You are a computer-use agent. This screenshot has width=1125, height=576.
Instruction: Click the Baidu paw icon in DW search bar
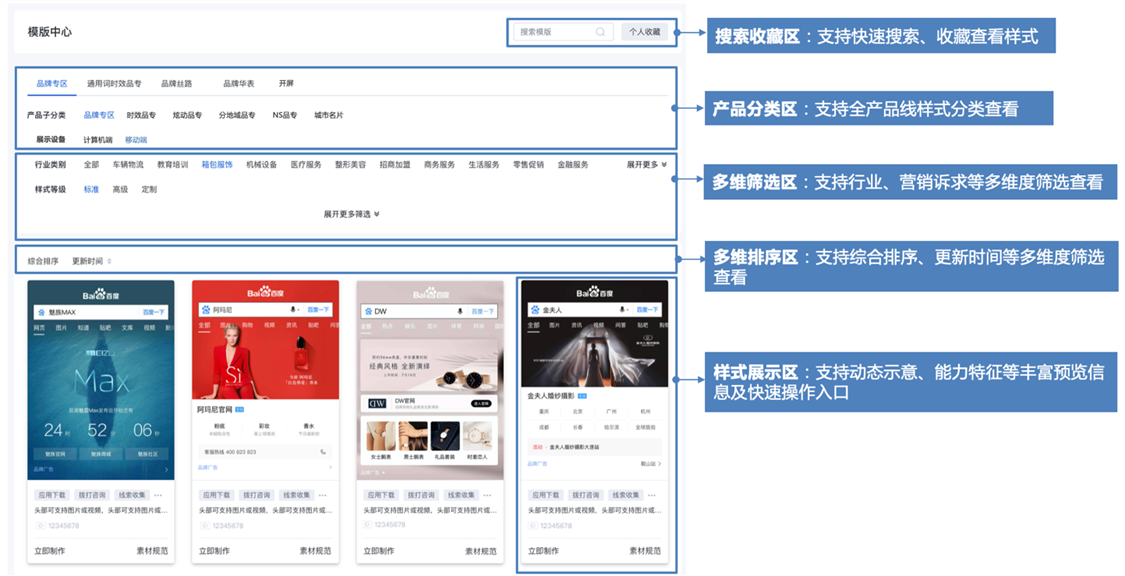coord(367,311)
